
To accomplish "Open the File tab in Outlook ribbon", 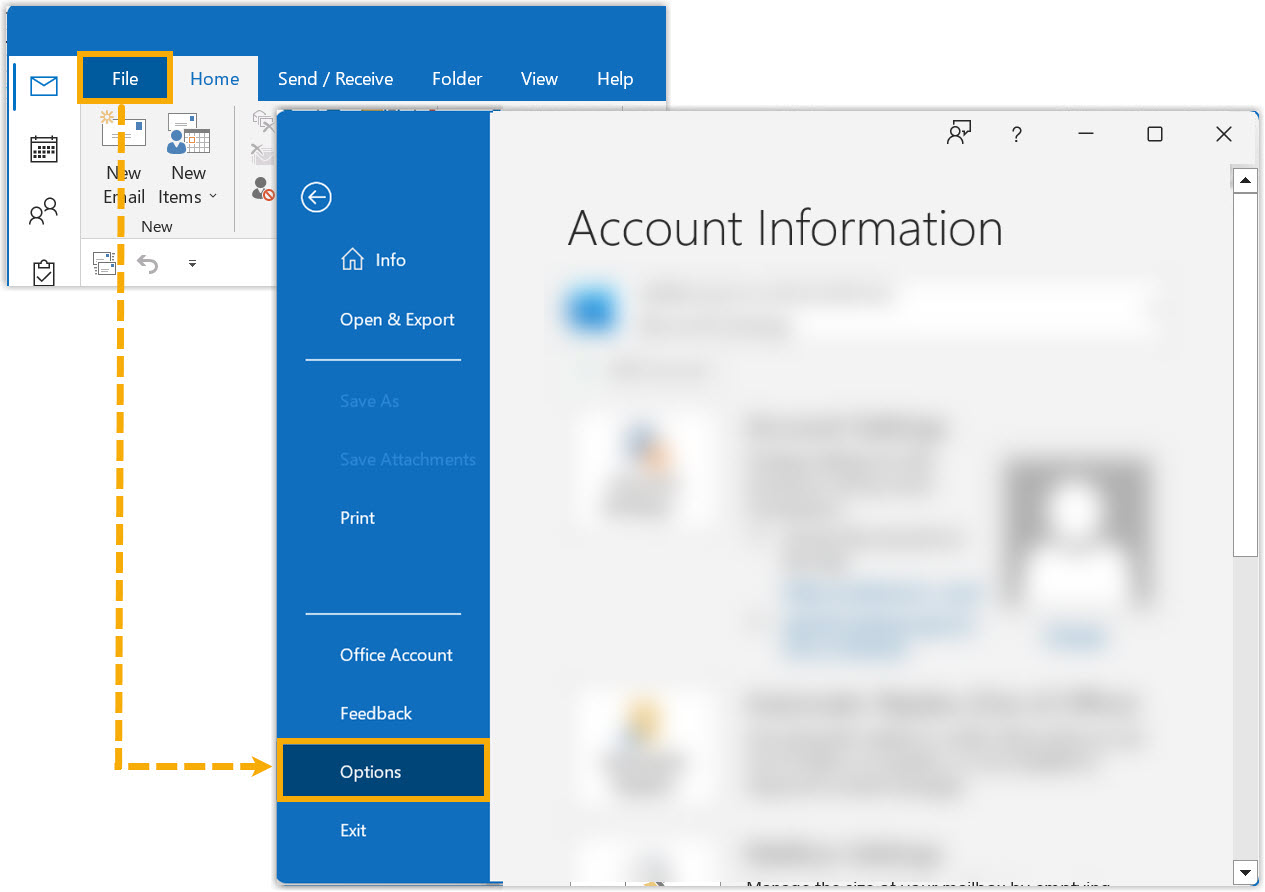I will click(125, 79).
